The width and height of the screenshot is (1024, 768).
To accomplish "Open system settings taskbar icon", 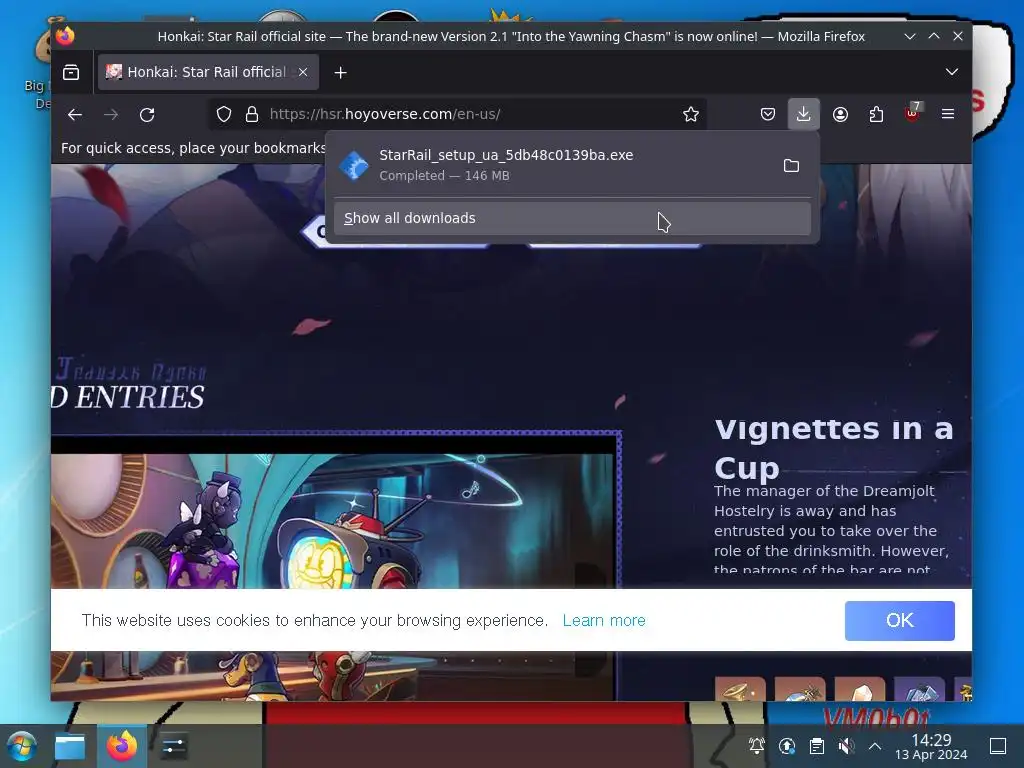I will pos(174,746).
